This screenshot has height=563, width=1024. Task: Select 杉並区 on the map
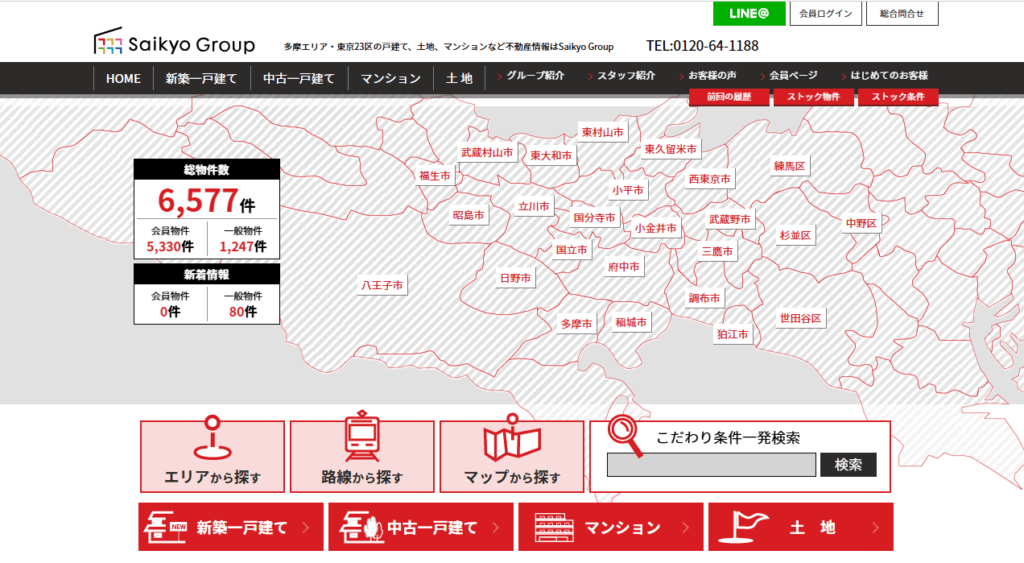point(795,235)
